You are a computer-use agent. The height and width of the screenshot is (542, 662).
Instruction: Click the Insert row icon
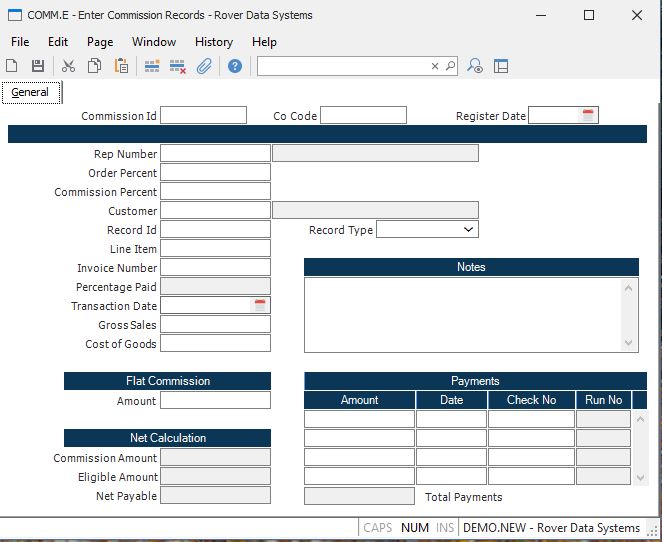pyautogui.click(x=152, y=66)
